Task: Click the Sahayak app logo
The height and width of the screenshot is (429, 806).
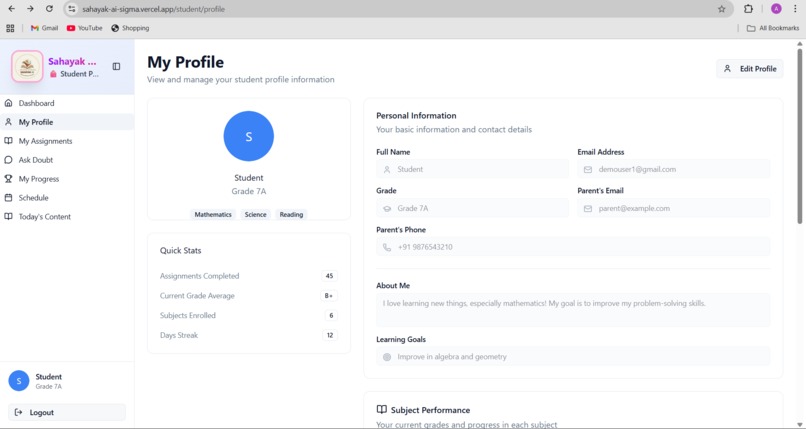Action: 27,66
